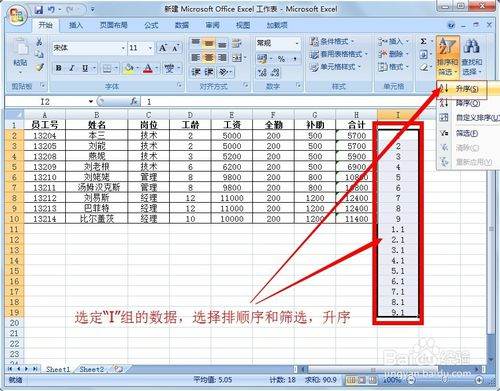
Task: Switch to the Sheet2 worksheet tab
Action: (x=92, y=369)
